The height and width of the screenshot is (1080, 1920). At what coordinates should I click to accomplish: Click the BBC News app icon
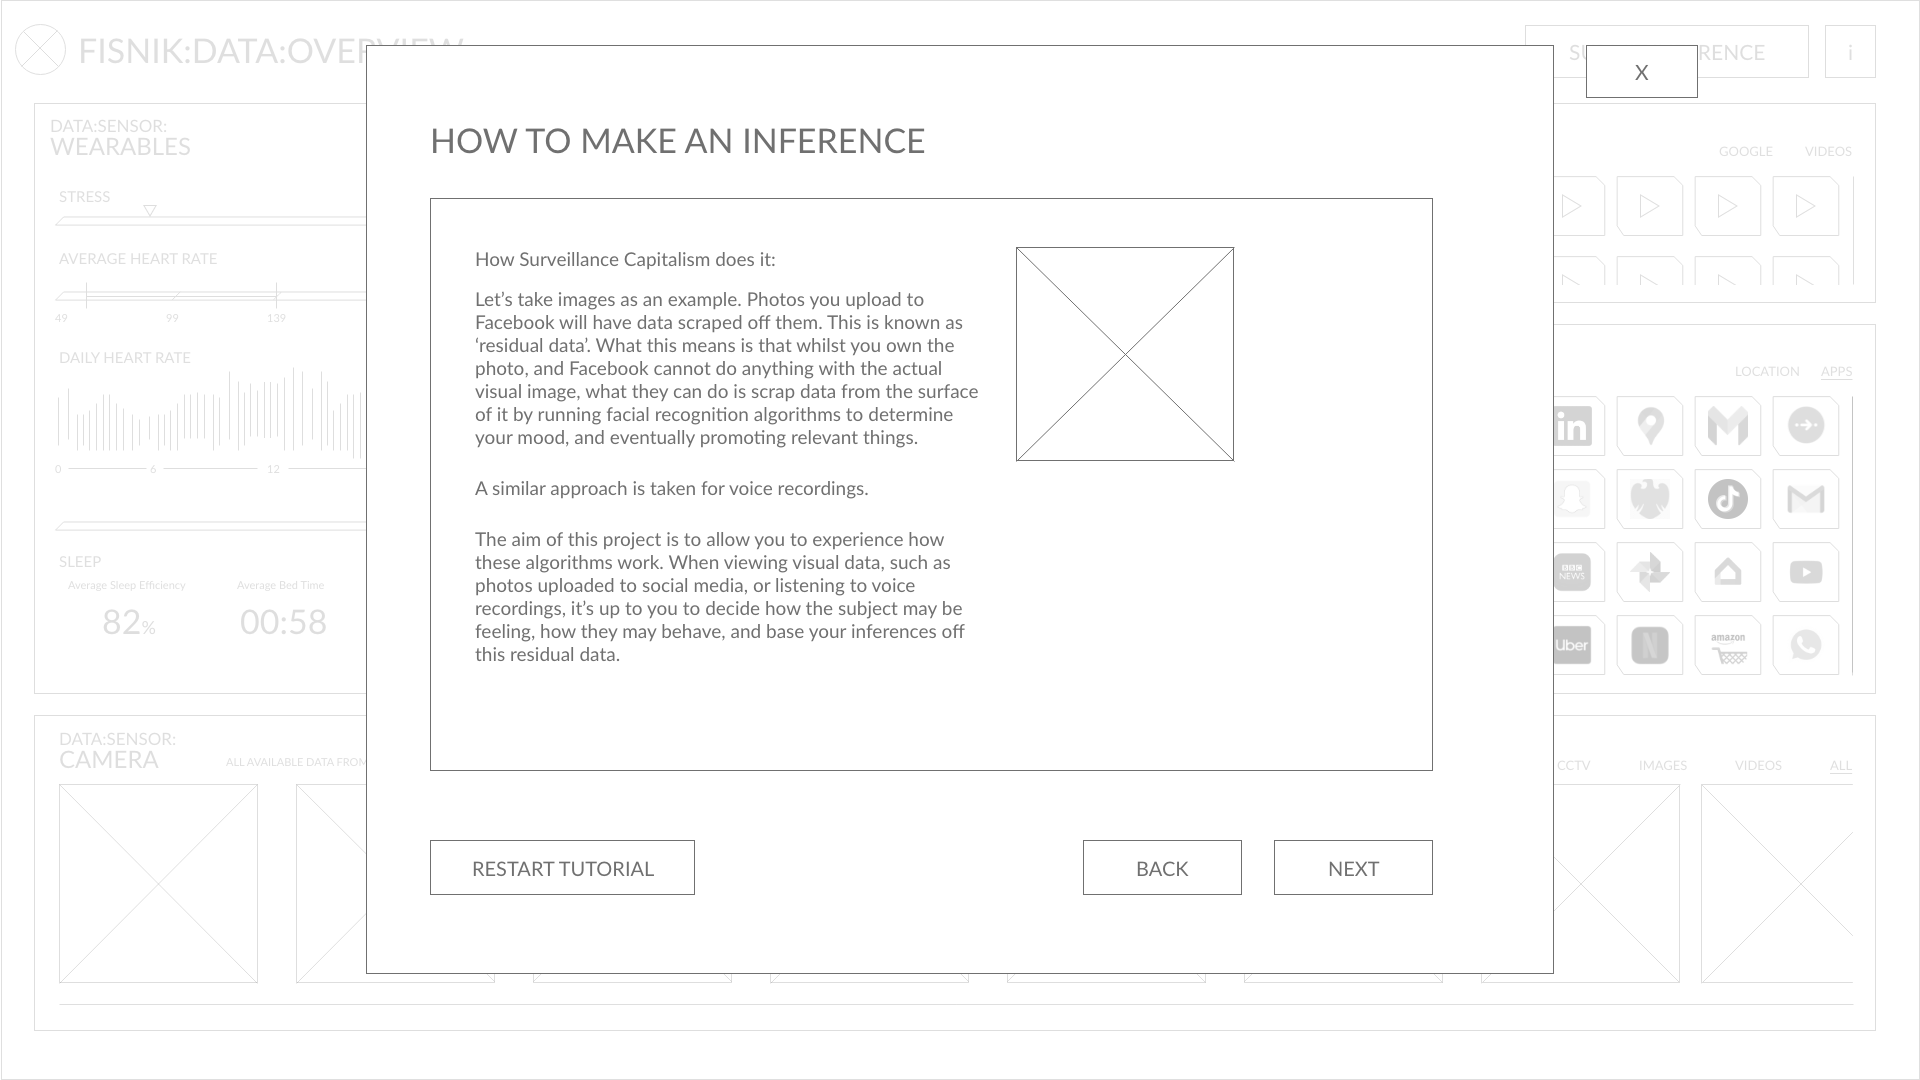[x=1572, y=571]
